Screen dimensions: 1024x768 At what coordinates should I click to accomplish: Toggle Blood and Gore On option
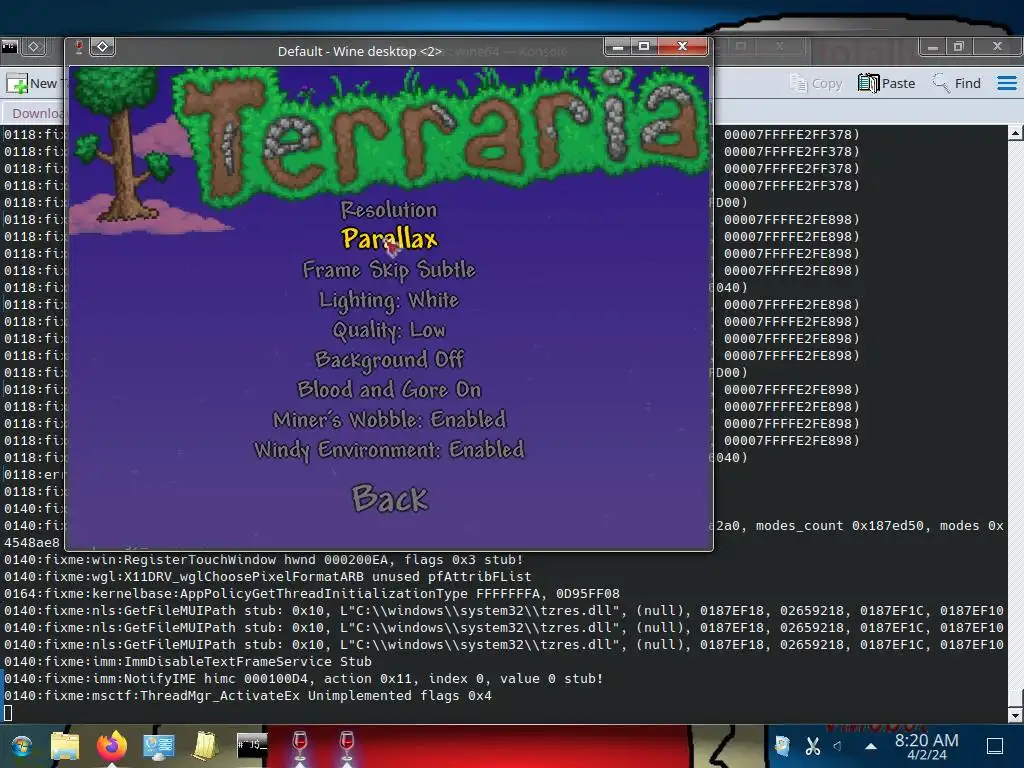[389, 390]
